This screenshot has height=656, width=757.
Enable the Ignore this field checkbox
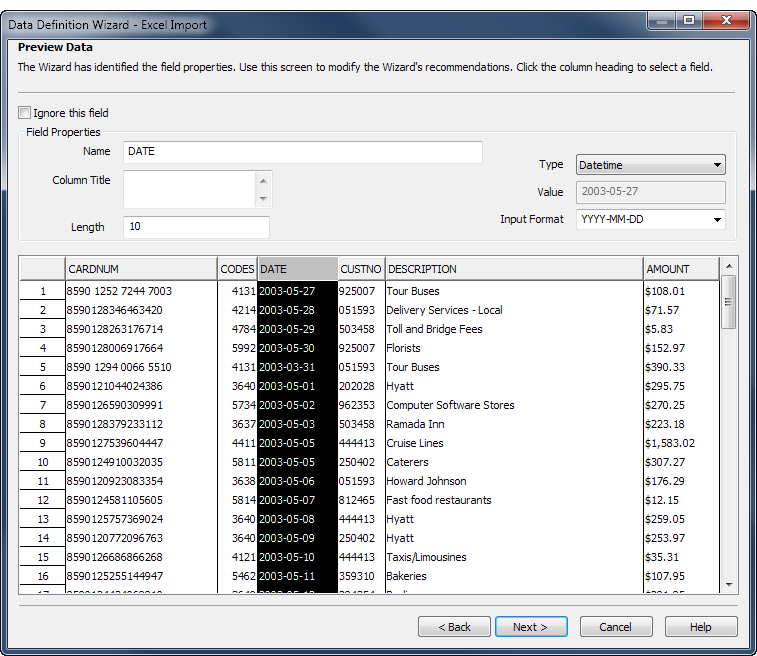25,113
